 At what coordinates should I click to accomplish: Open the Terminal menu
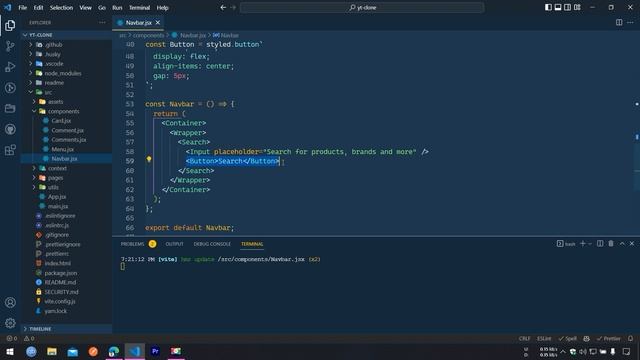pos(139,7)
